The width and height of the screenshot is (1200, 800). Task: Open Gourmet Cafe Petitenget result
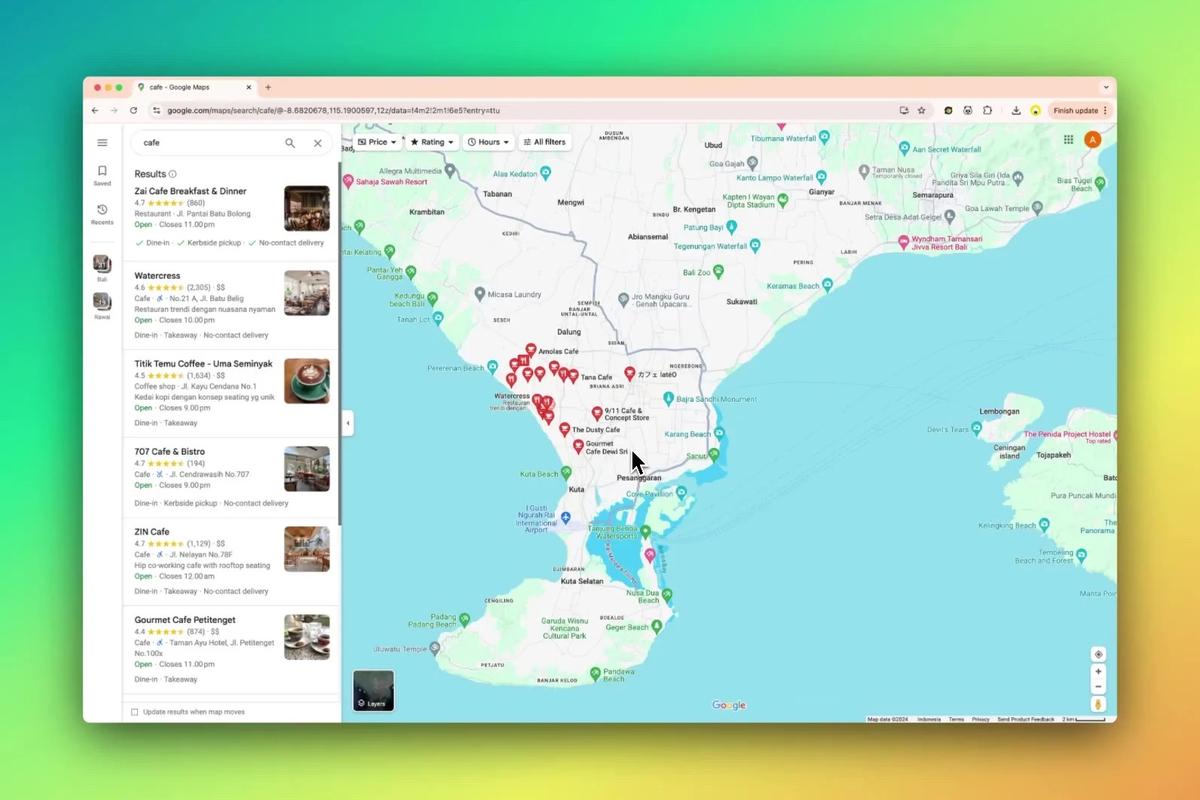[x=231, y=650]
